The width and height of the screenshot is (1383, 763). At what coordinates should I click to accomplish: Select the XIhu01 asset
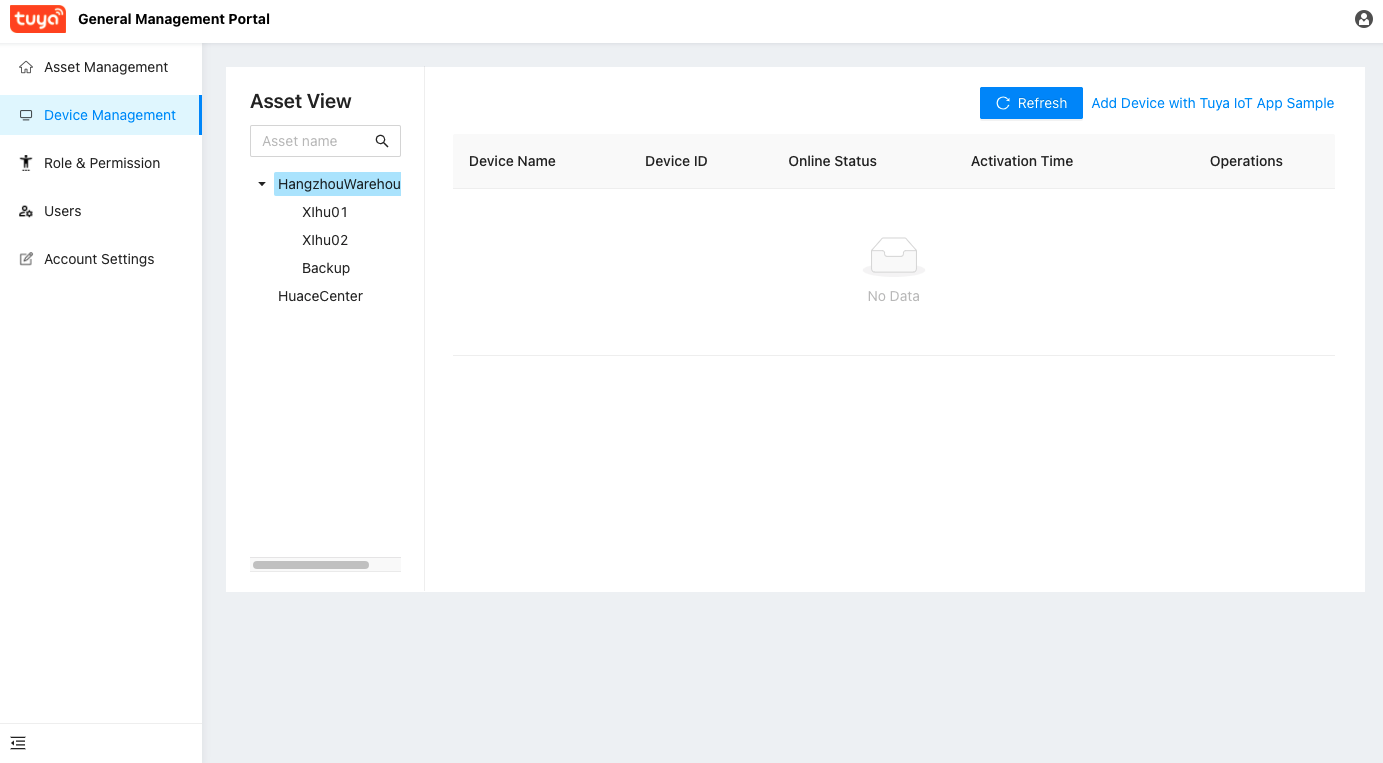click(325, 212)
